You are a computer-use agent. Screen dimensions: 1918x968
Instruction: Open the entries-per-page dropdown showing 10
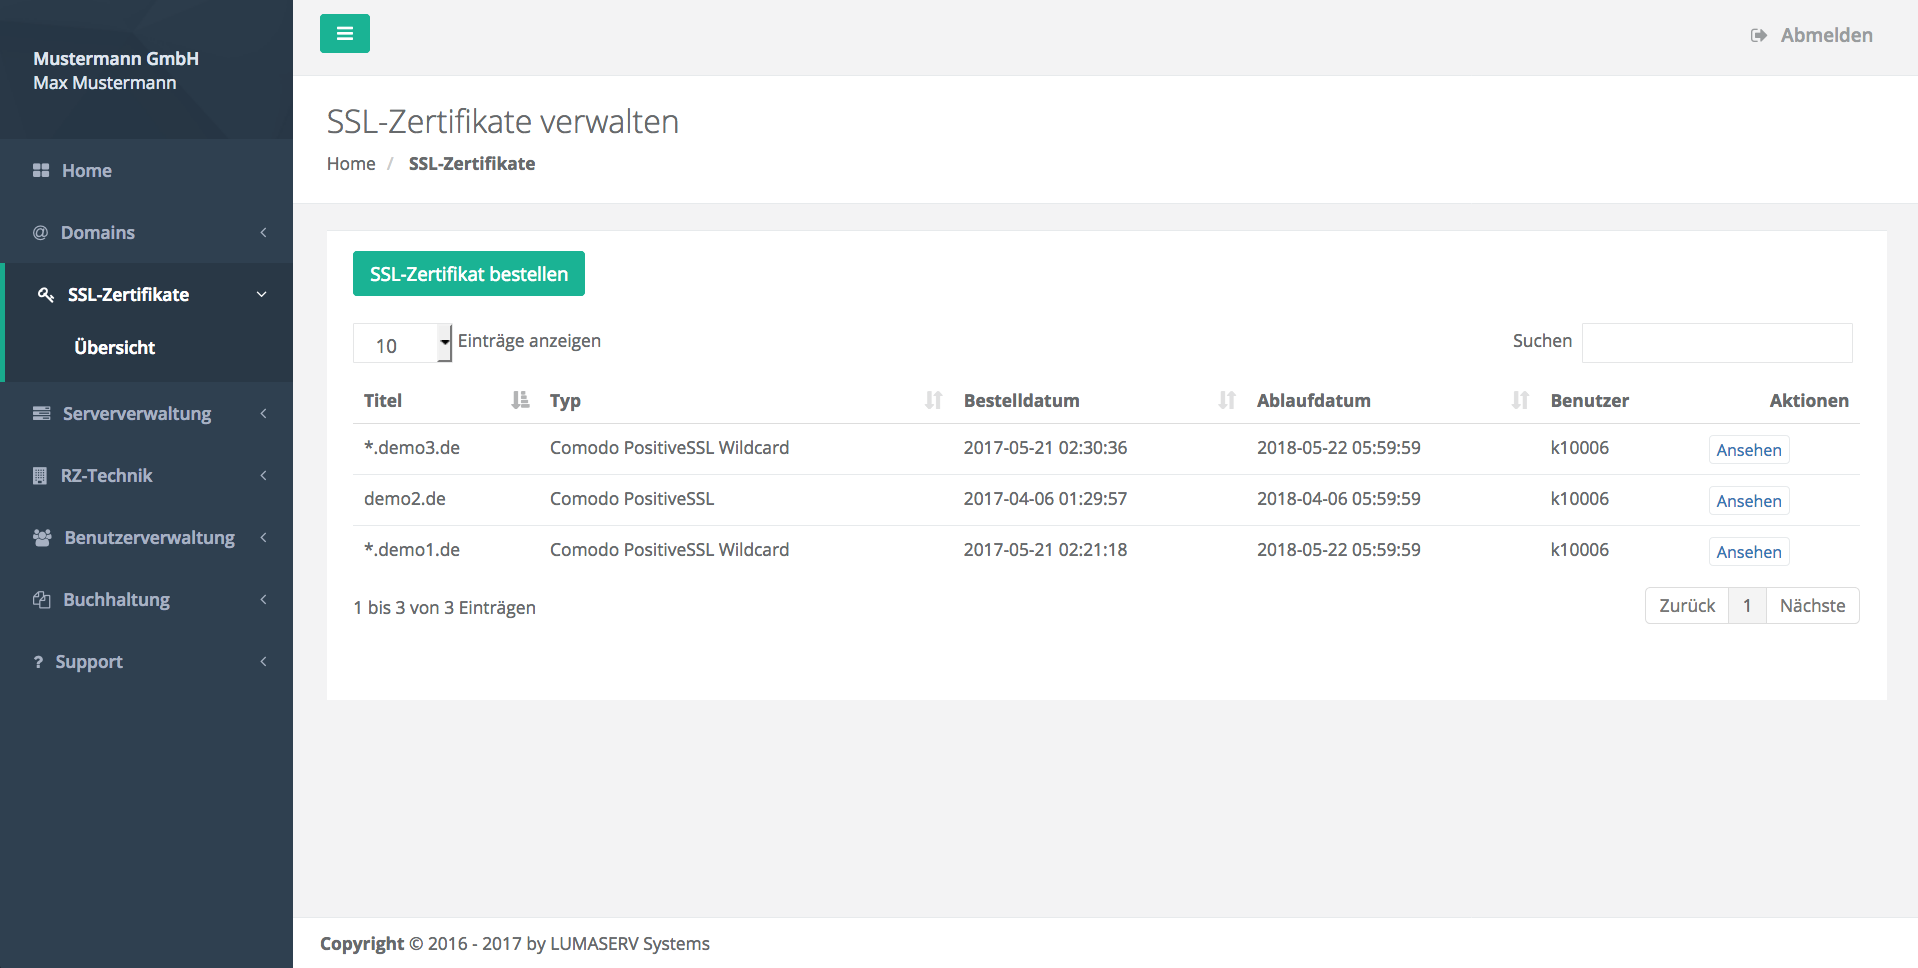[403, 343]
